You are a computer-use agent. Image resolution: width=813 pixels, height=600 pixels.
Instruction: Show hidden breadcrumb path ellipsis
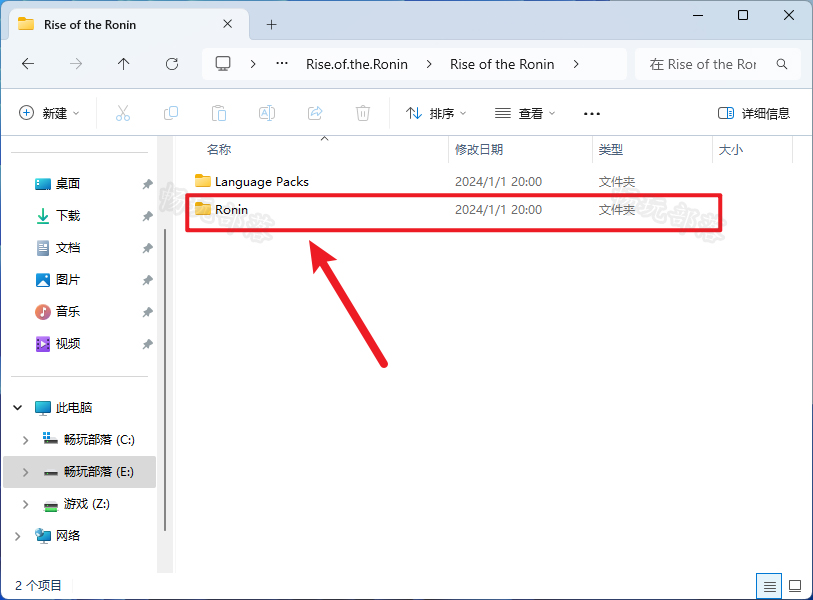282,63
